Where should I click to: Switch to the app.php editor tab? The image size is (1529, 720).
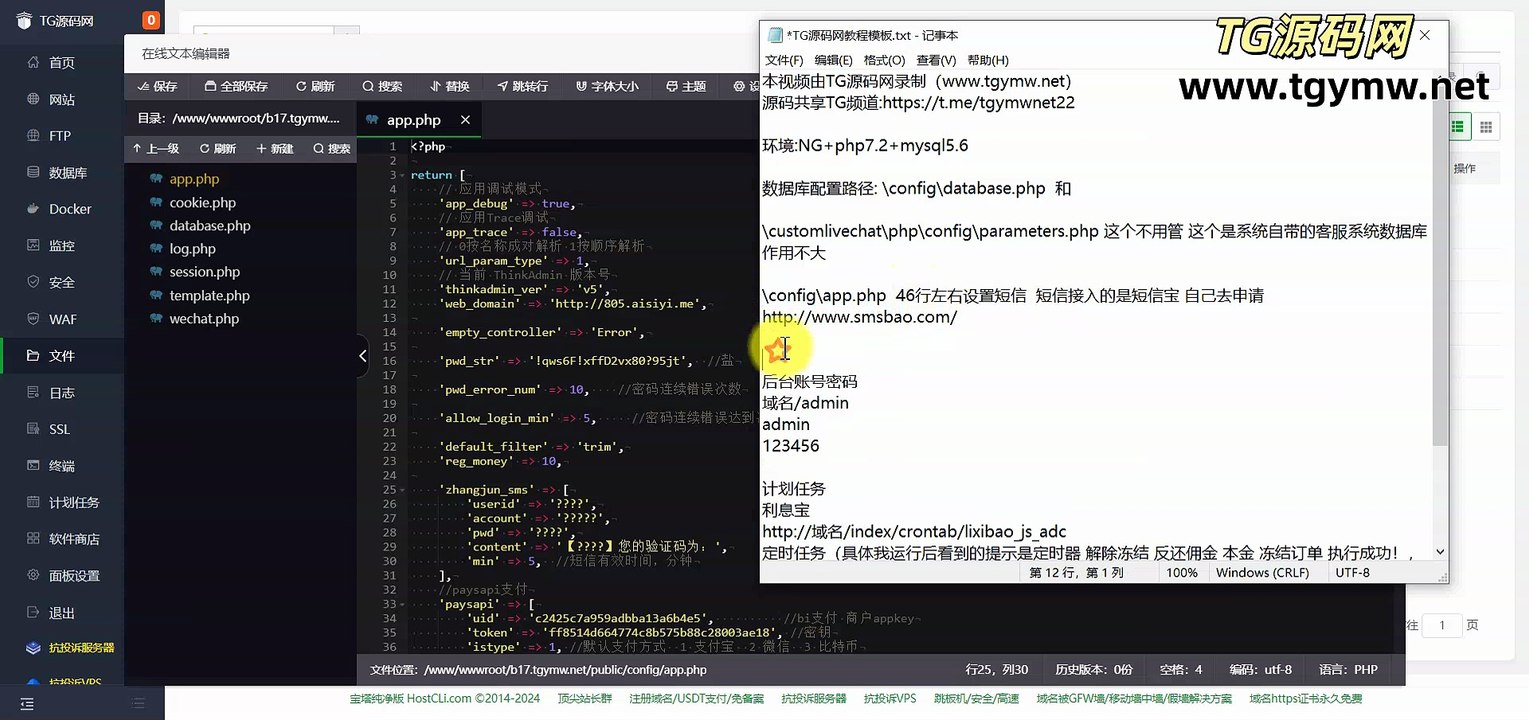click(413, 120)
